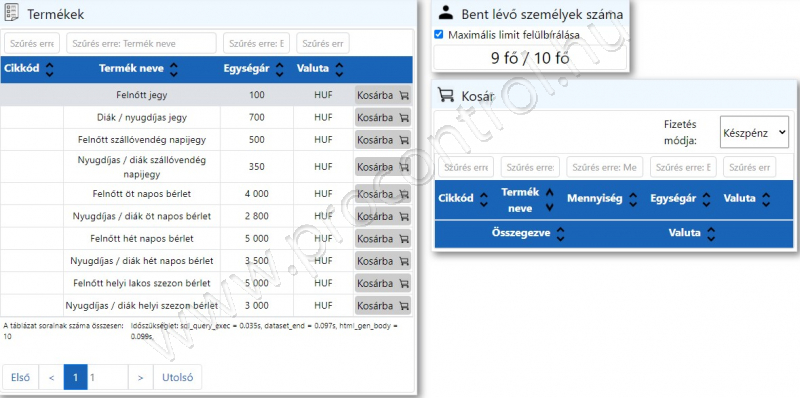800x398 pixels.
Task: Click HUF in the Felnőtt jegy row
Action: click(x=323, y=95)
